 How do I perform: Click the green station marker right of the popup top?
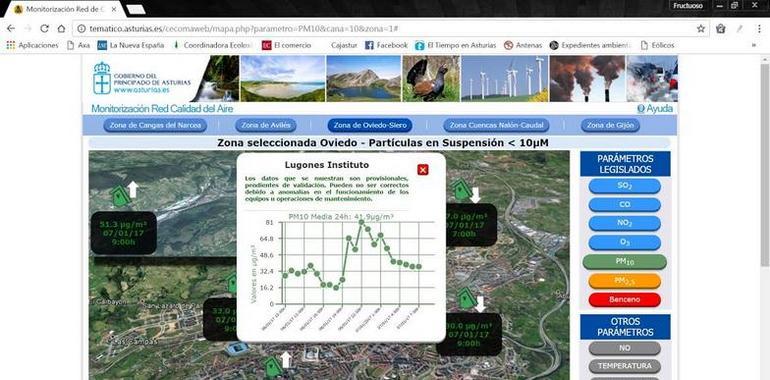point(461,190)
